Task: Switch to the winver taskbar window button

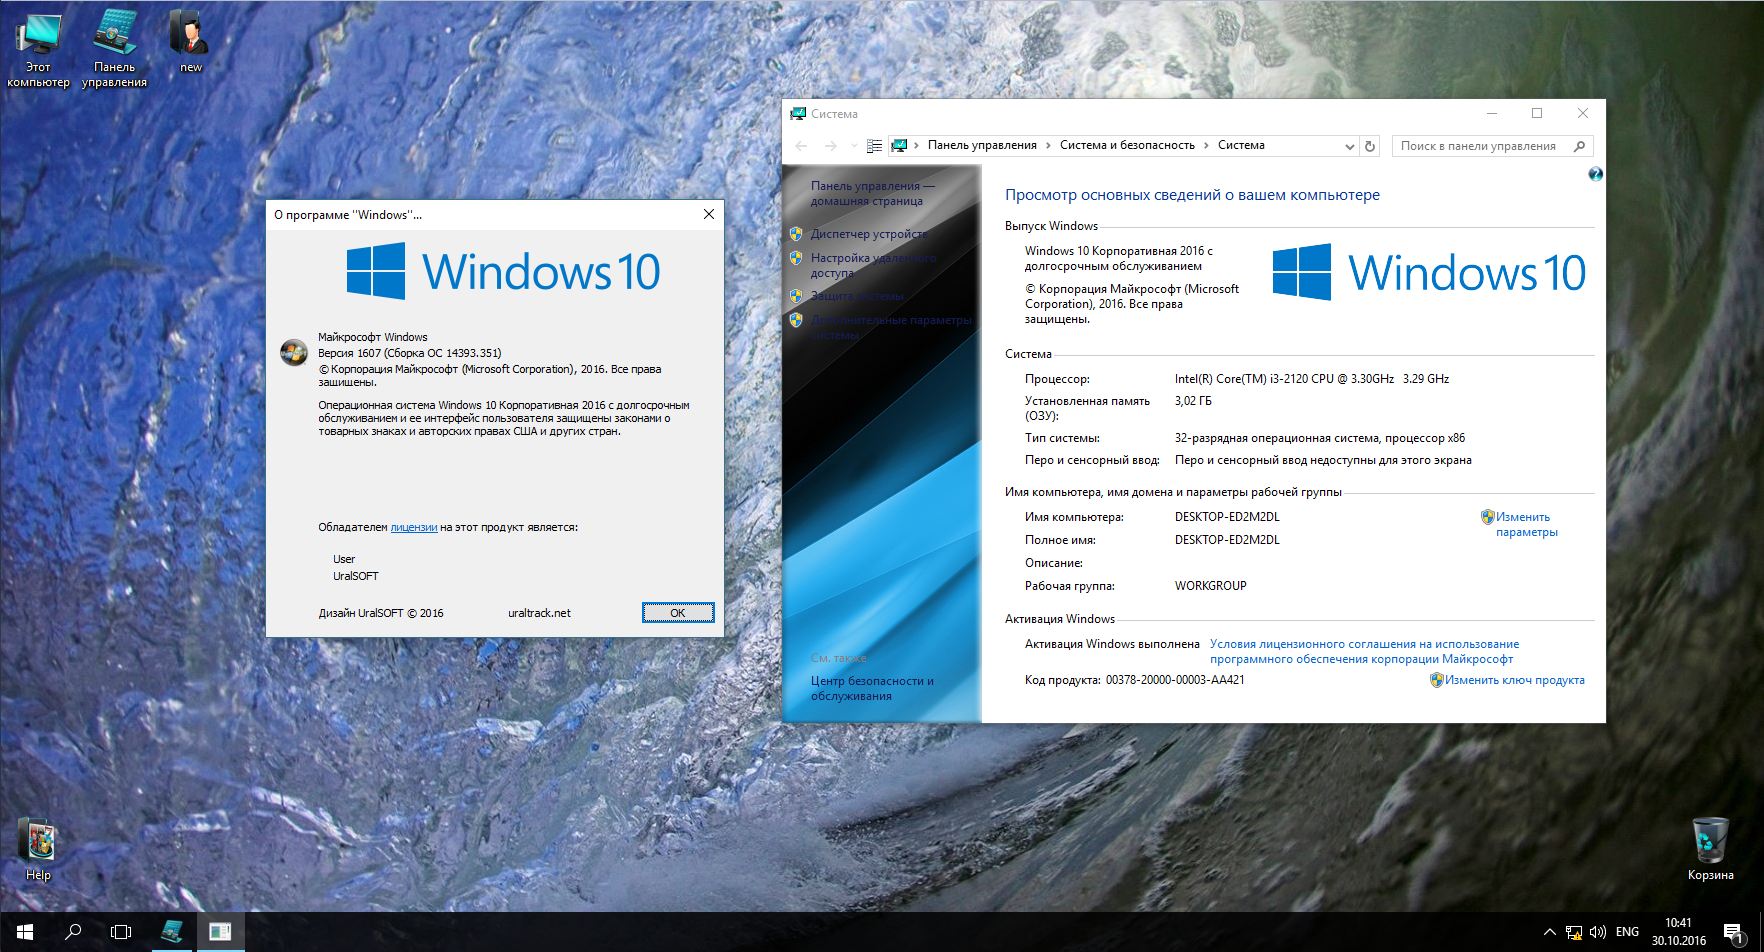Action: pos(220,932)
